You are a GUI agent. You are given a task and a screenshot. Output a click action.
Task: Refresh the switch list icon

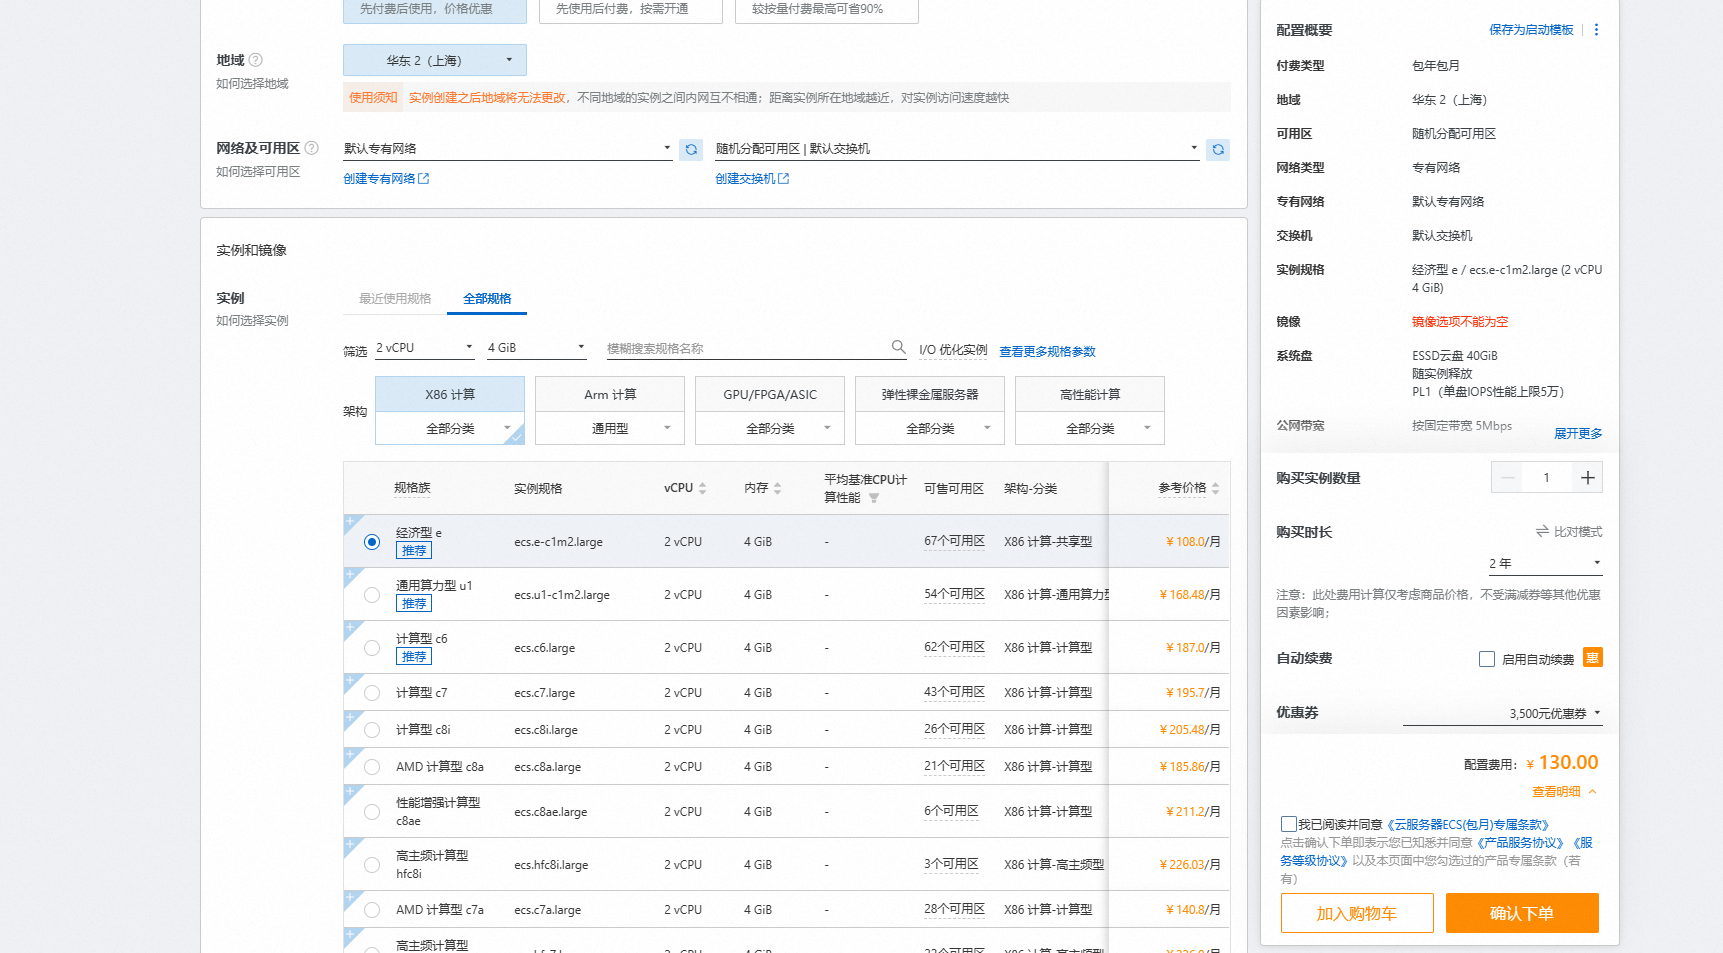coord(1218,150)
